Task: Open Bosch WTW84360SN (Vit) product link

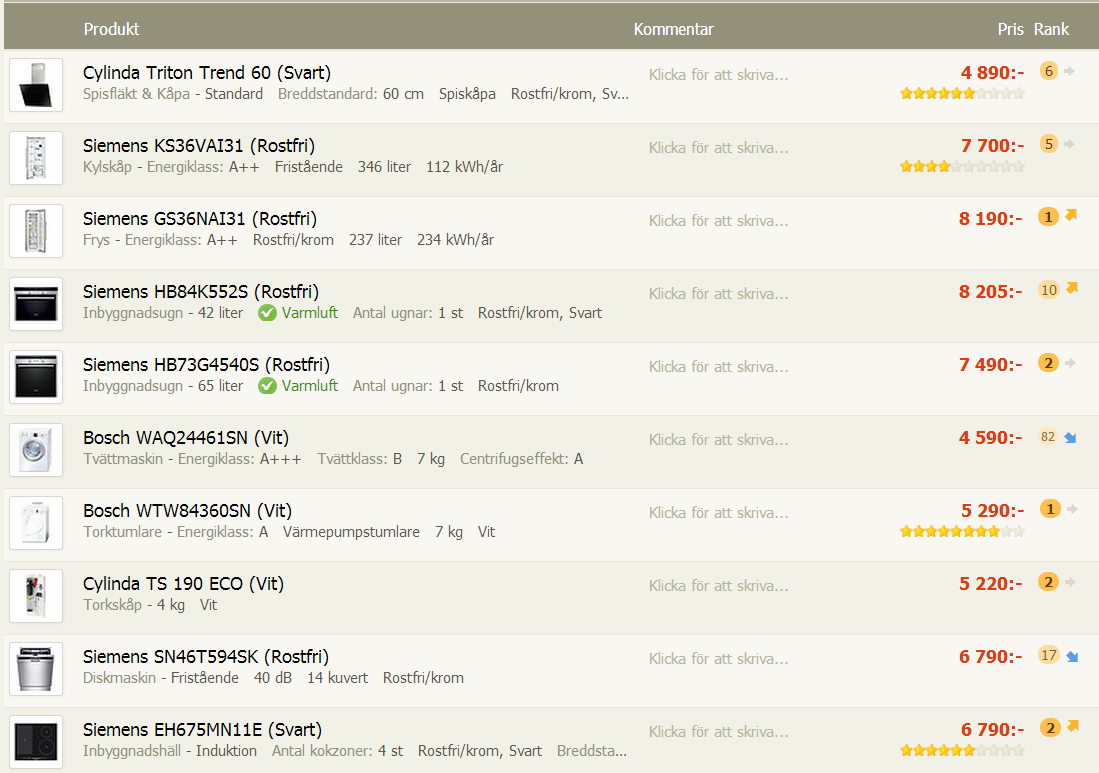Action: pos(187,510)
